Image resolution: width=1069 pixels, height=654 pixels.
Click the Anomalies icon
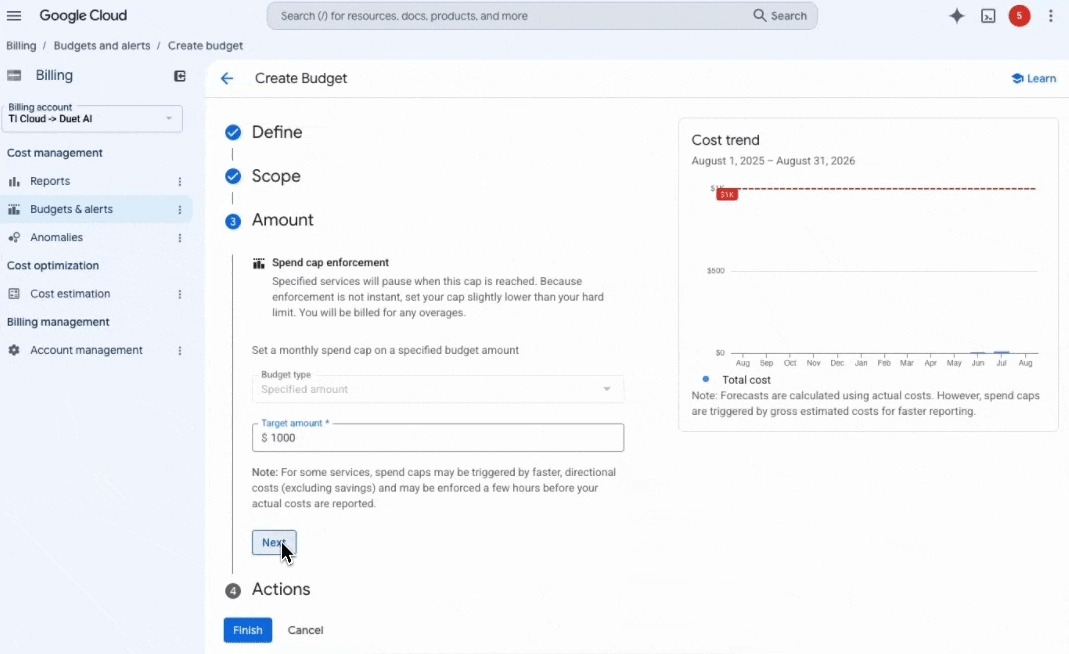pyautogui.click(x=14, y=237)
